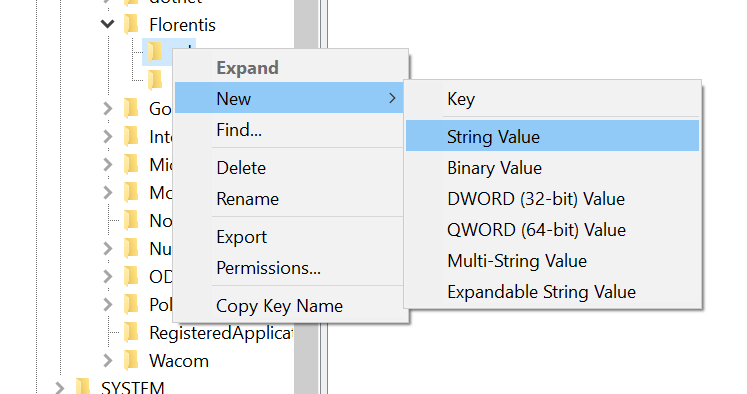The image size is (747, 394).
Task: Select the highlighted subkey folder under Florentis
Action: pos(155,52)
